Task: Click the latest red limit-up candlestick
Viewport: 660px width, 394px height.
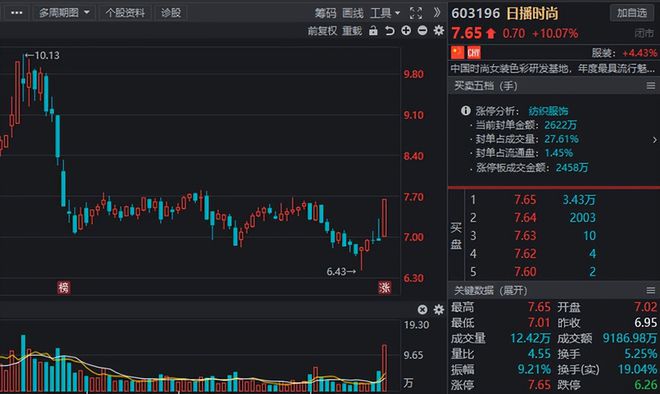Action: click(x=384, y=218)
